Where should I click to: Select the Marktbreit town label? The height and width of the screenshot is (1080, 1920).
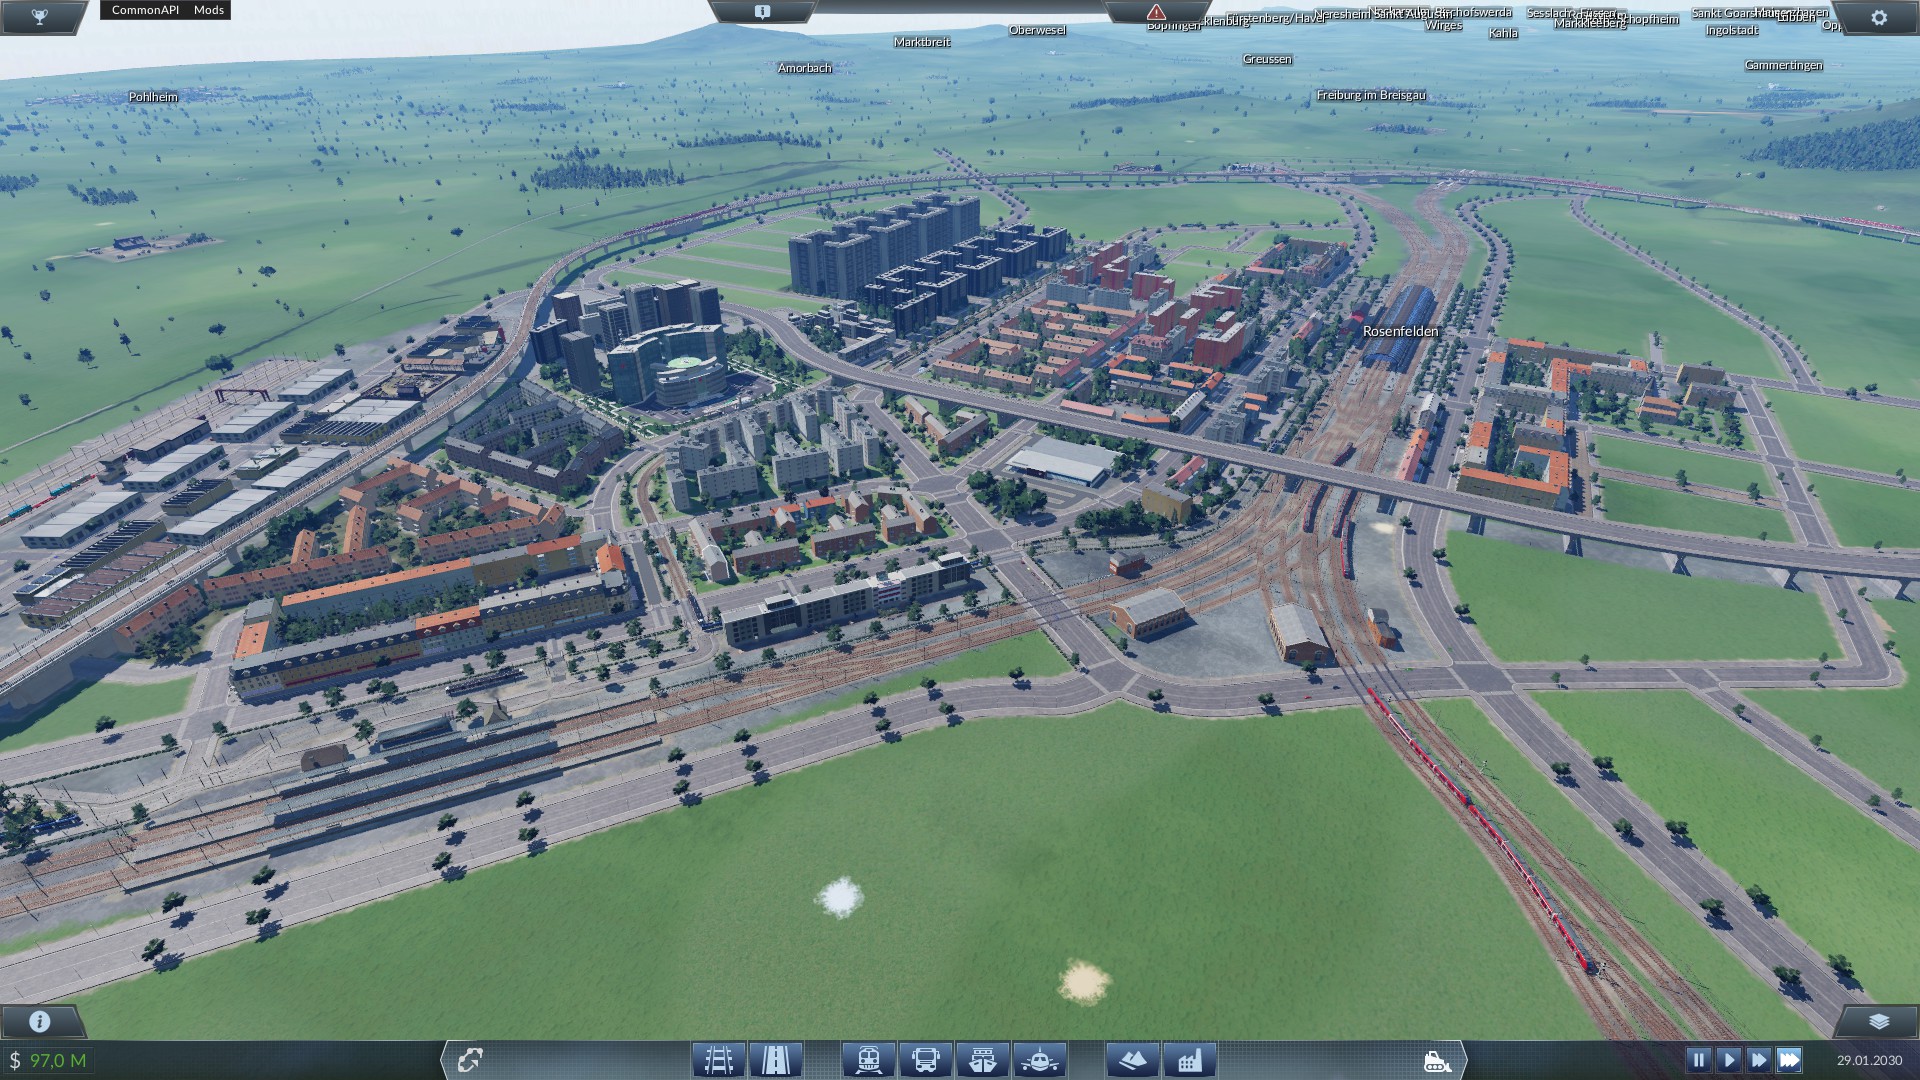coord(922,42)
